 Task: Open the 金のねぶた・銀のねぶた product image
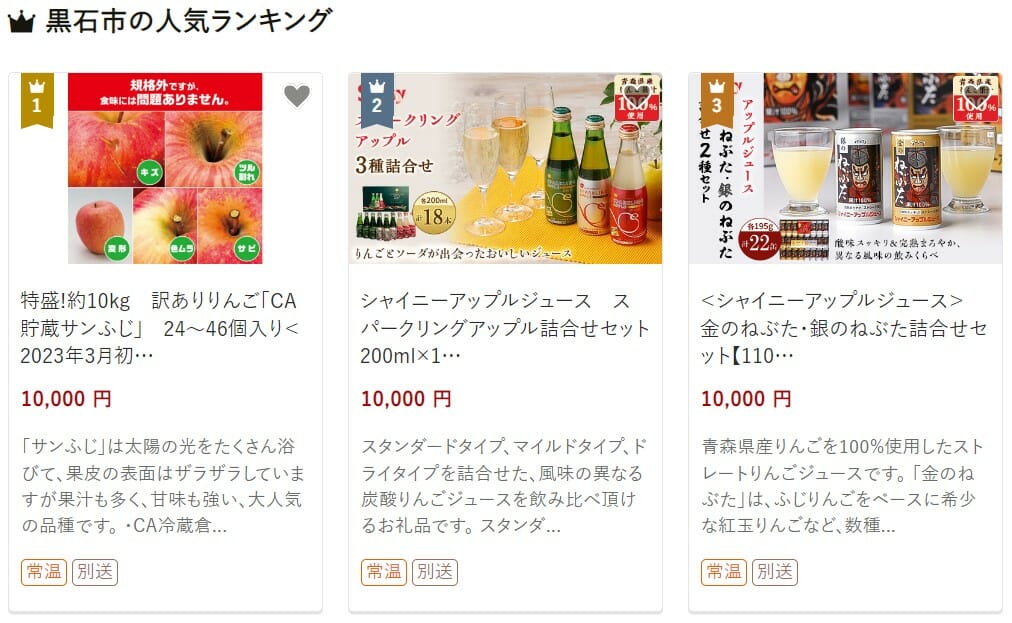click(x=845, y=168)
